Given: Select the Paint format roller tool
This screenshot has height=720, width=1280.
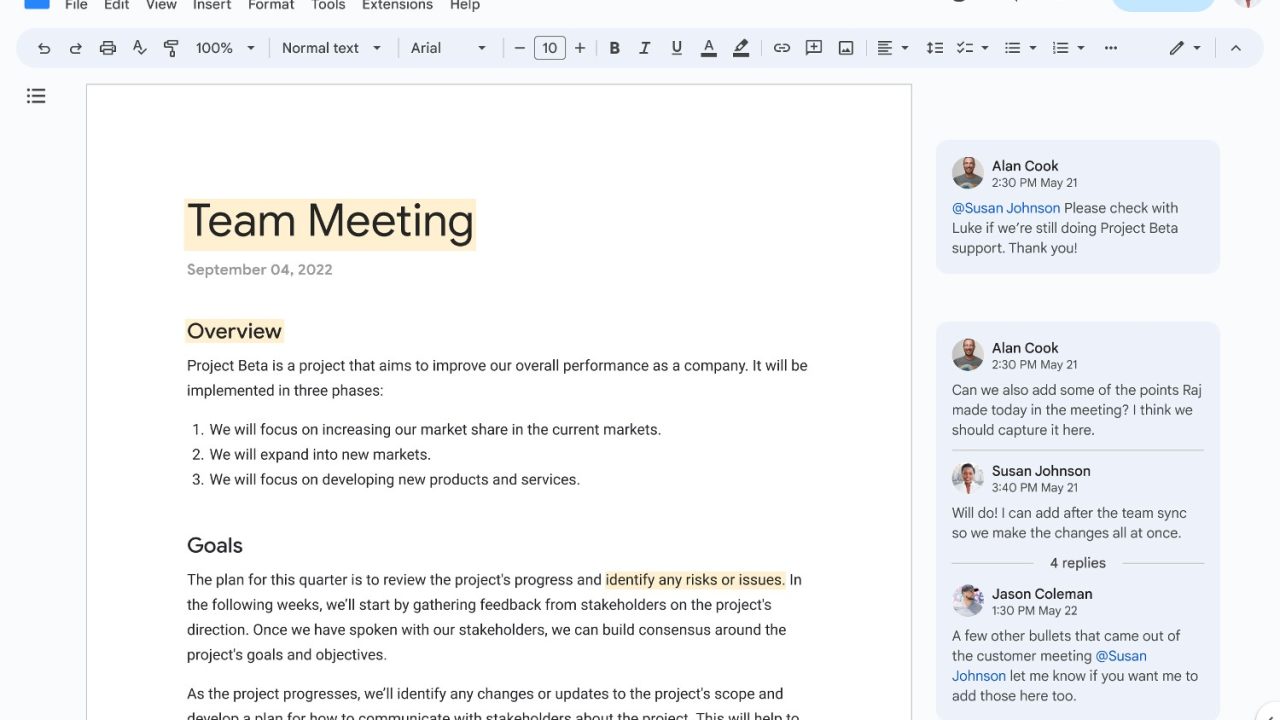Looking at the screenshot, I should [x=171, y=48].
